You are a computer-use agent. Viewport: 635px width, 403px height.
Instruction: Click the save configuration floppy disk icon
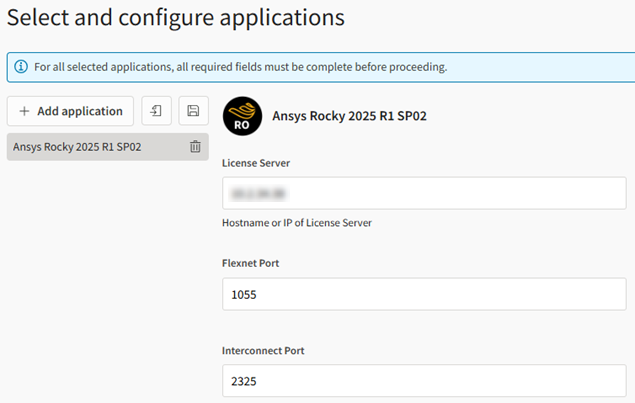(x=194, y=111)
